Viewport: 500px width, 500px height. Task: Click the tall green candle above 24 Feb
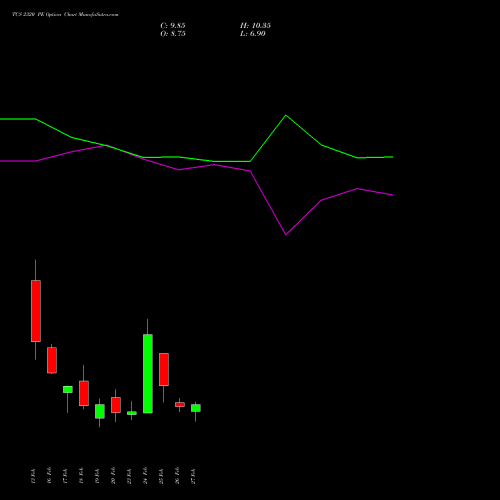click(x=148, y=373)
